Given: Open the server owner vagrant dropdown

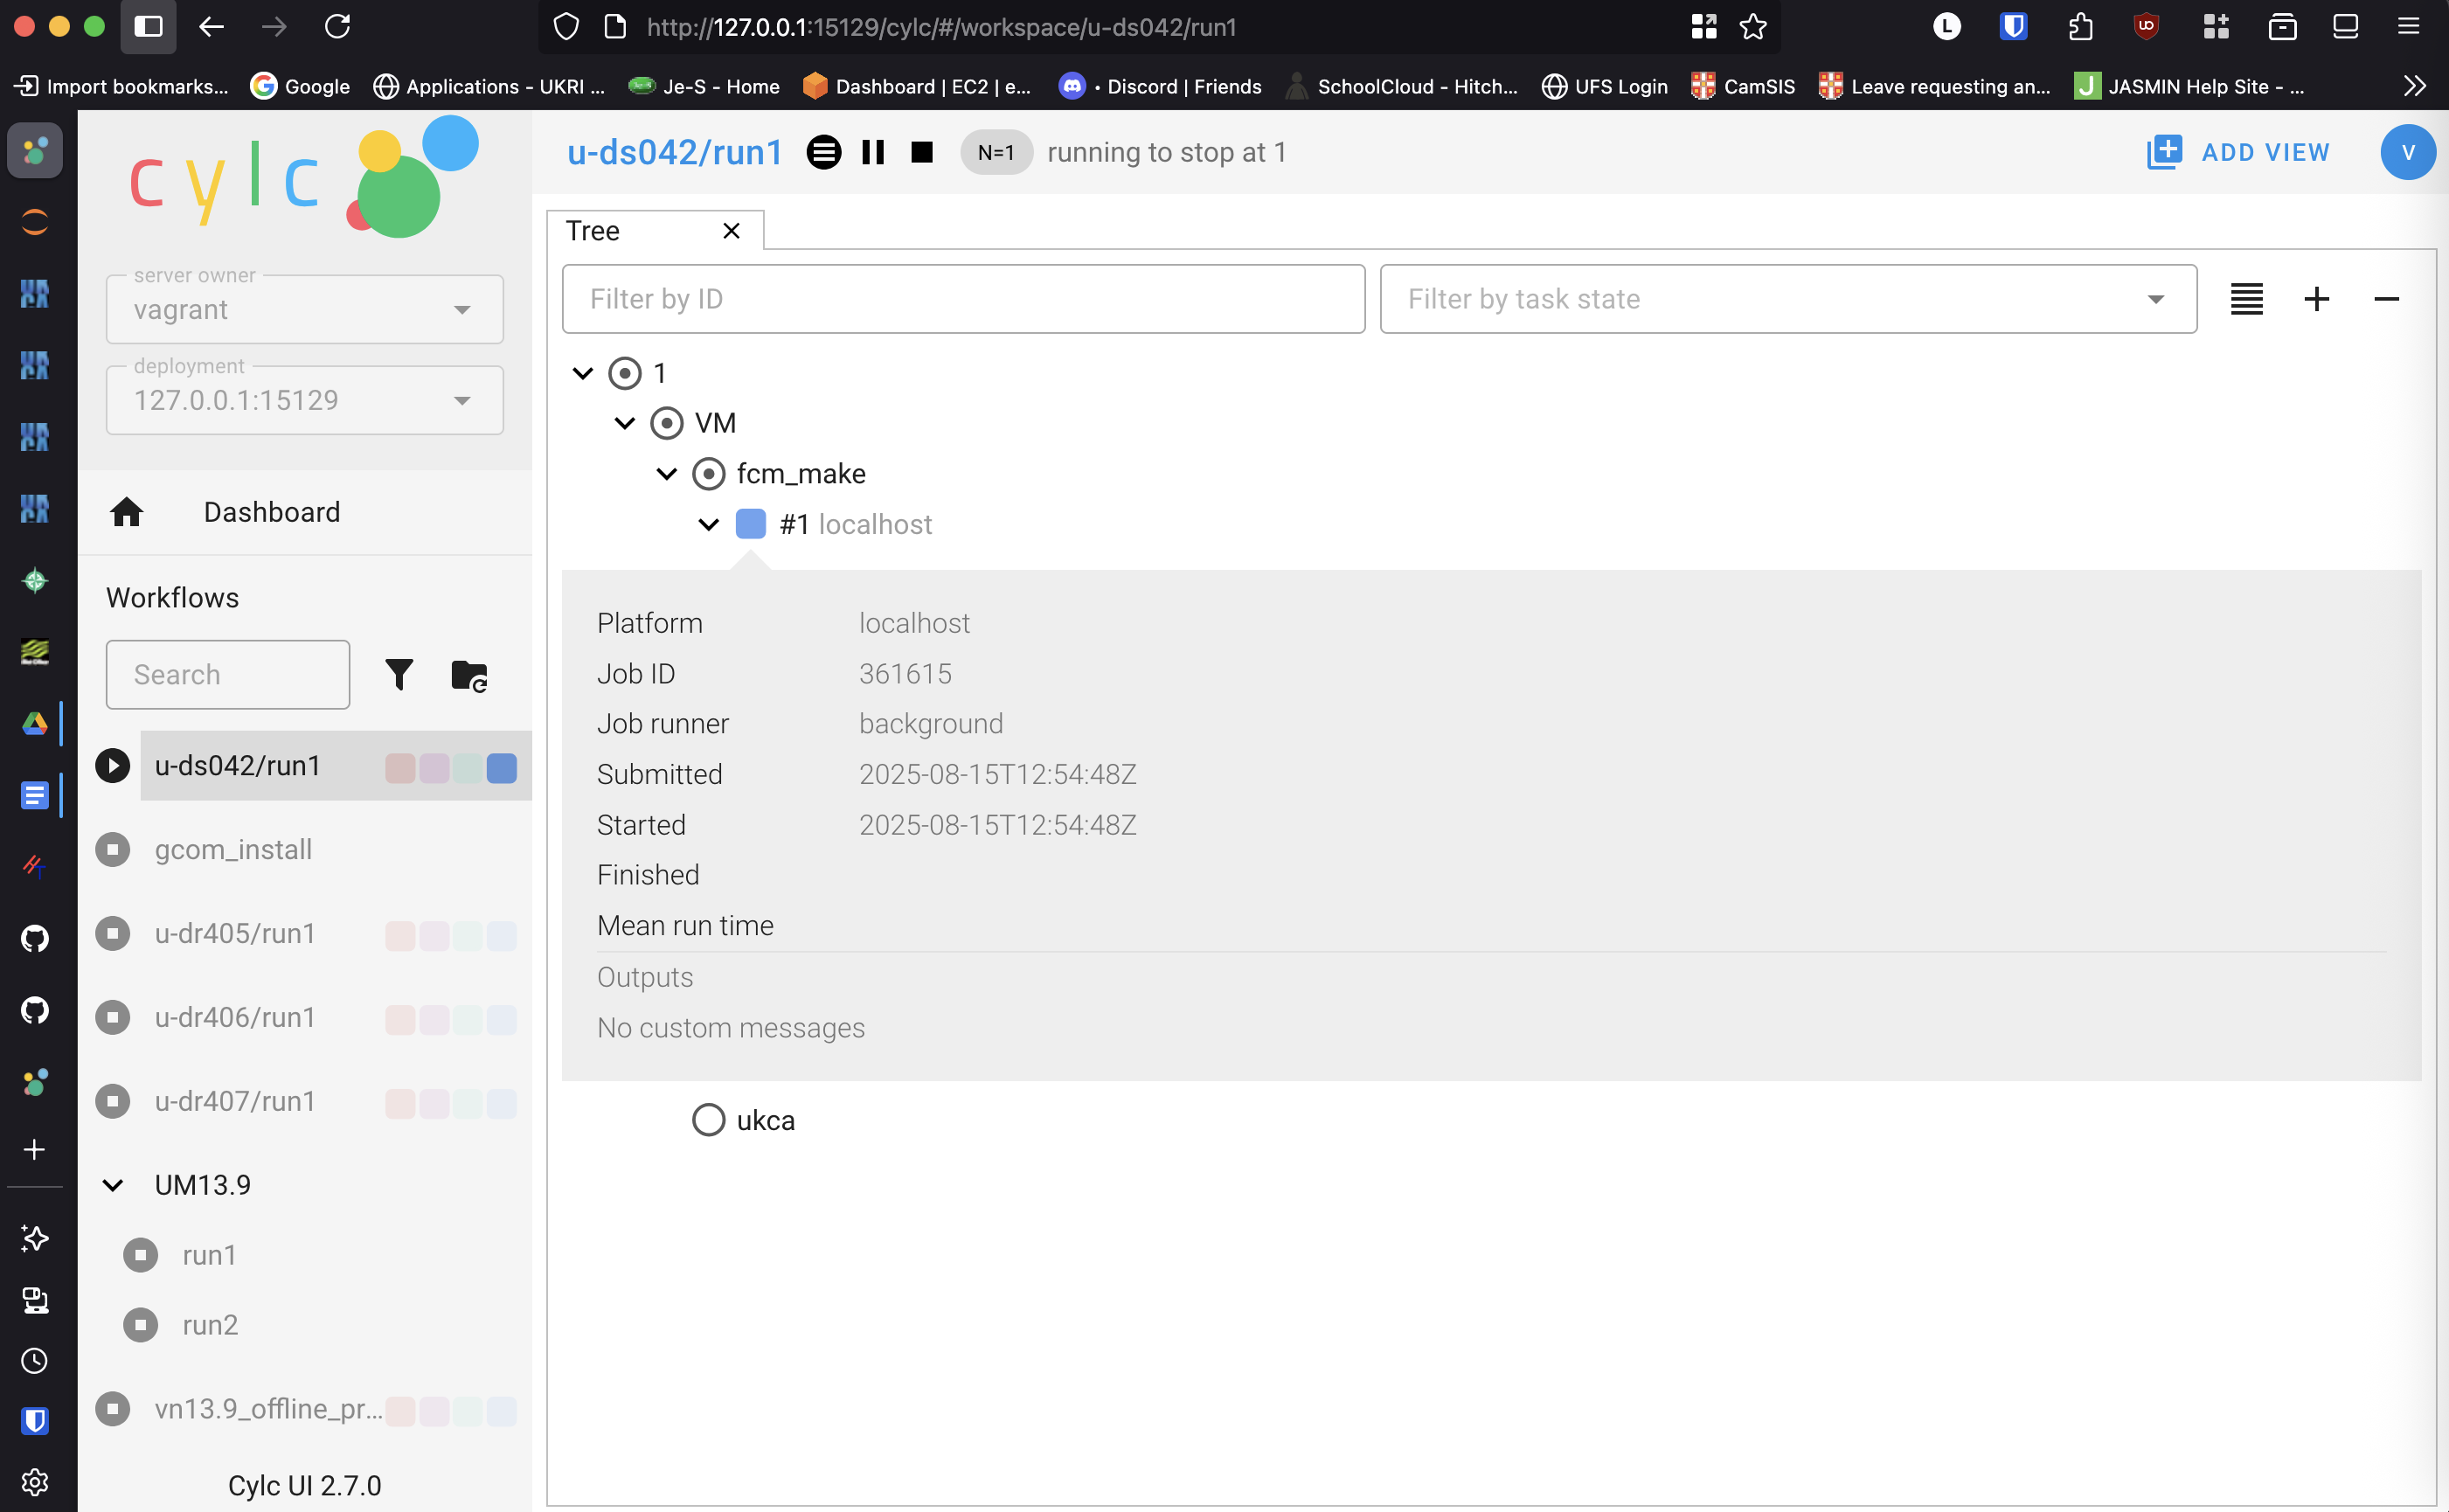Looking at the screenshot, I should (x=305, y=310).
